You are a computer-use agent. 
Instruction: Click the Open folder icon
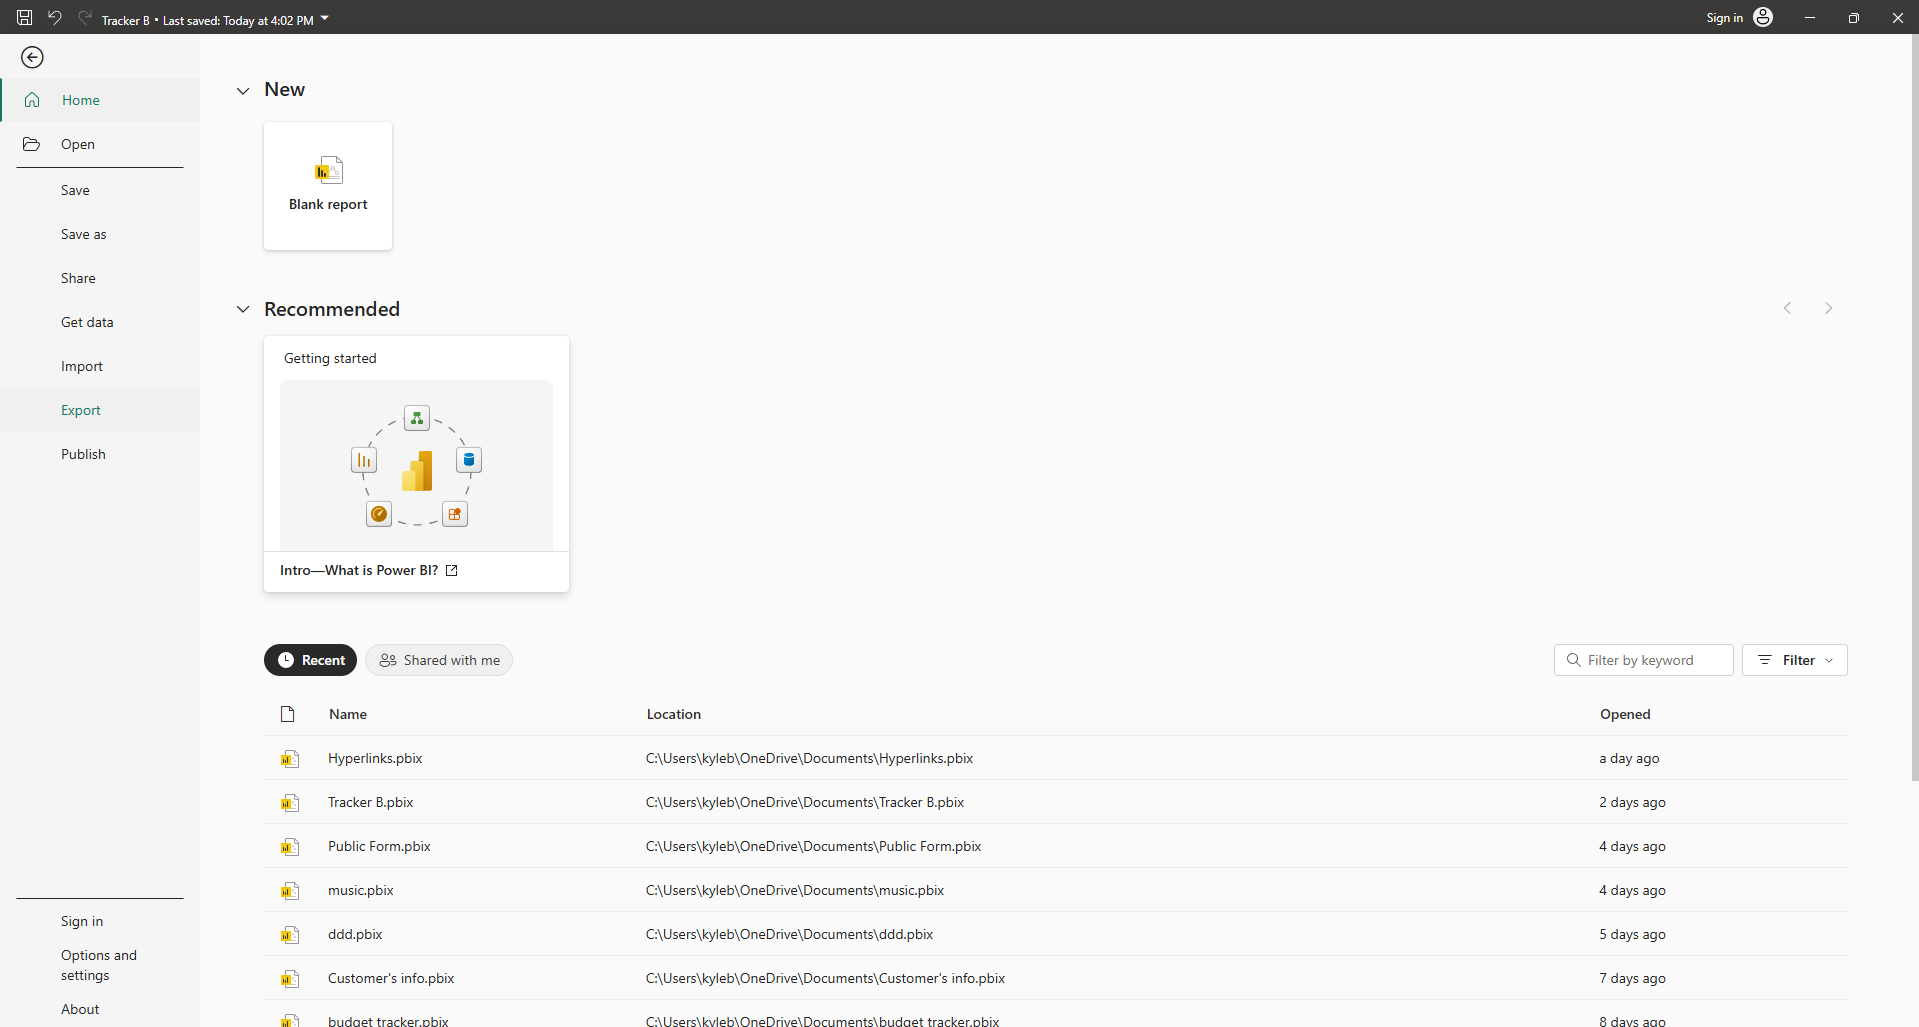[x=32, y=144]
